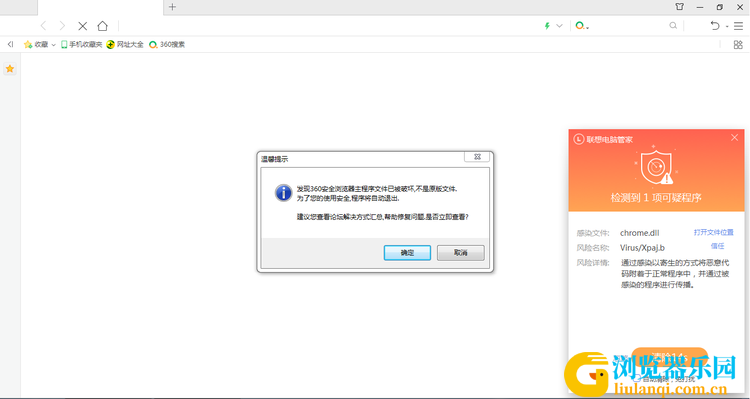Screen dimensions: 750x399
Task: Click the green lightning speed-mode icon
Action: tap(547, 26)
